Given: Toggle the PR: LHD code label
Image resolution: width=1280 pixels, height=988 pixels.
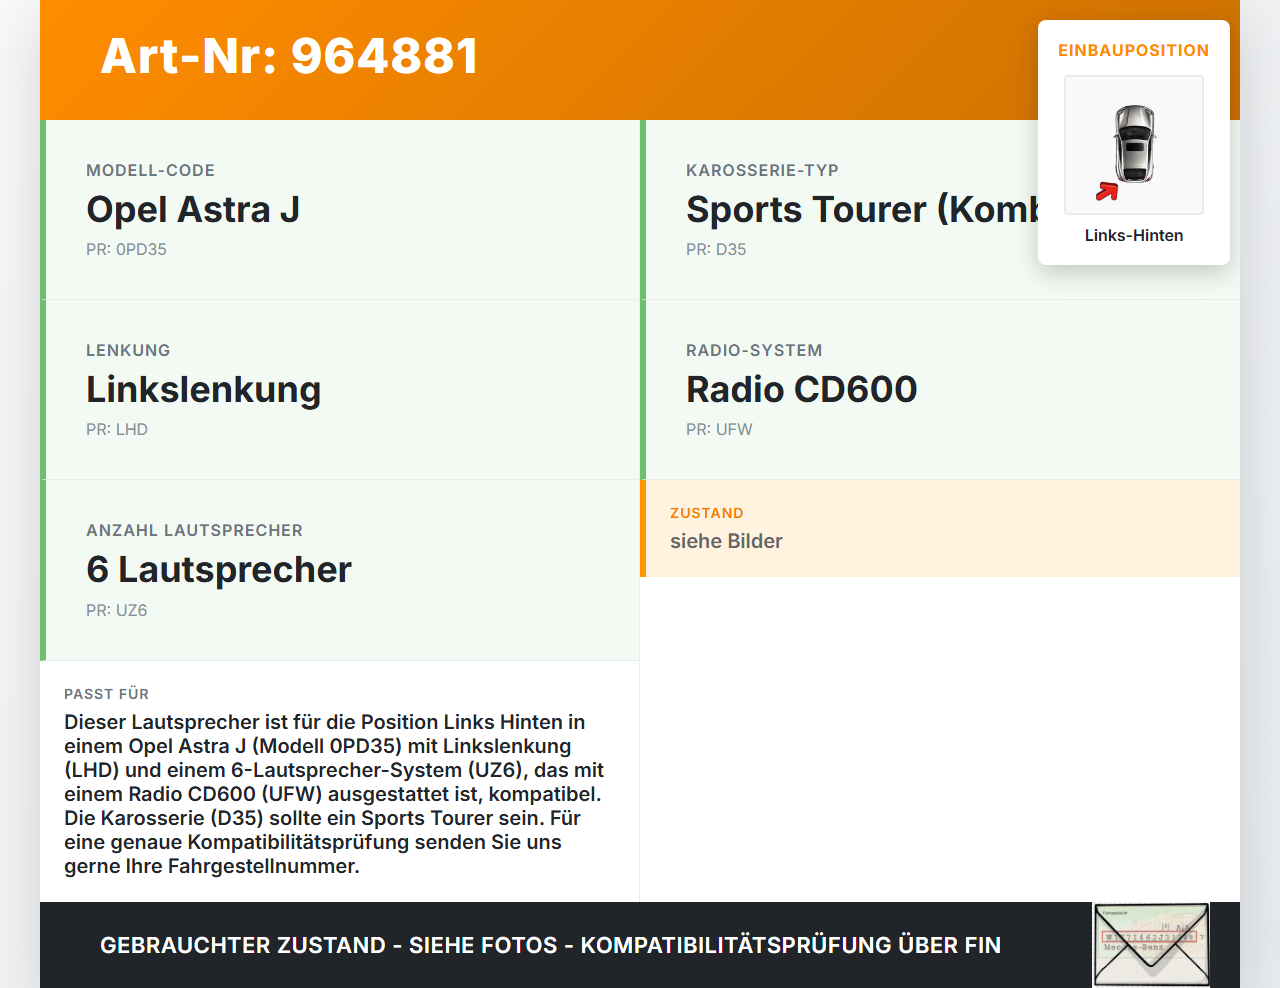Looking at the screenshot, I should pos(117,429).
